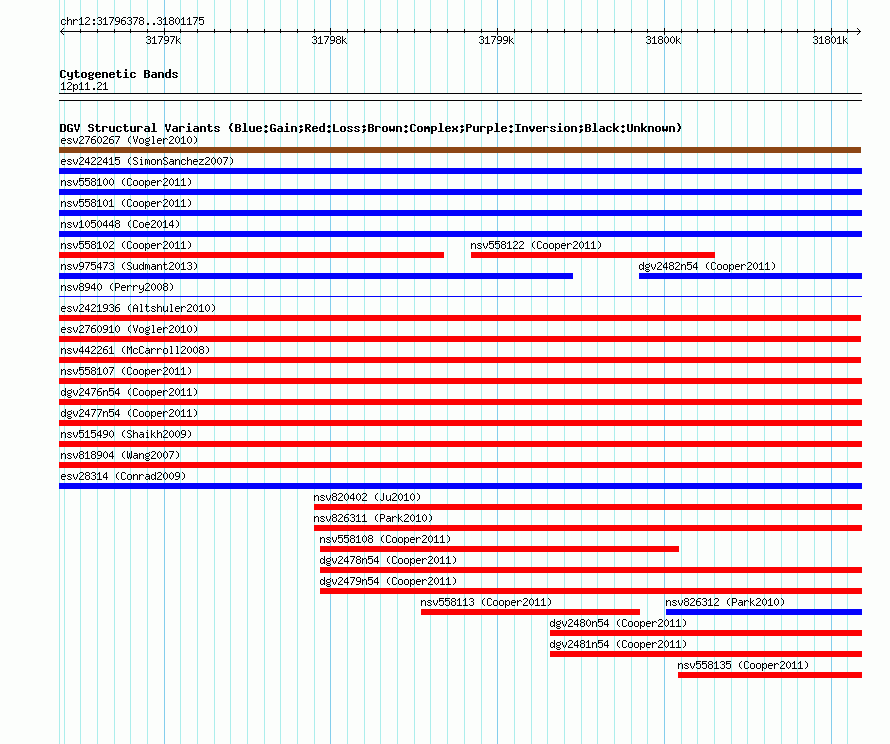This screenshot has height=744, width=890.
Task: Open esv2422415 (SimonSanchez2007) variant label
Action: click(x=147, y=161)
